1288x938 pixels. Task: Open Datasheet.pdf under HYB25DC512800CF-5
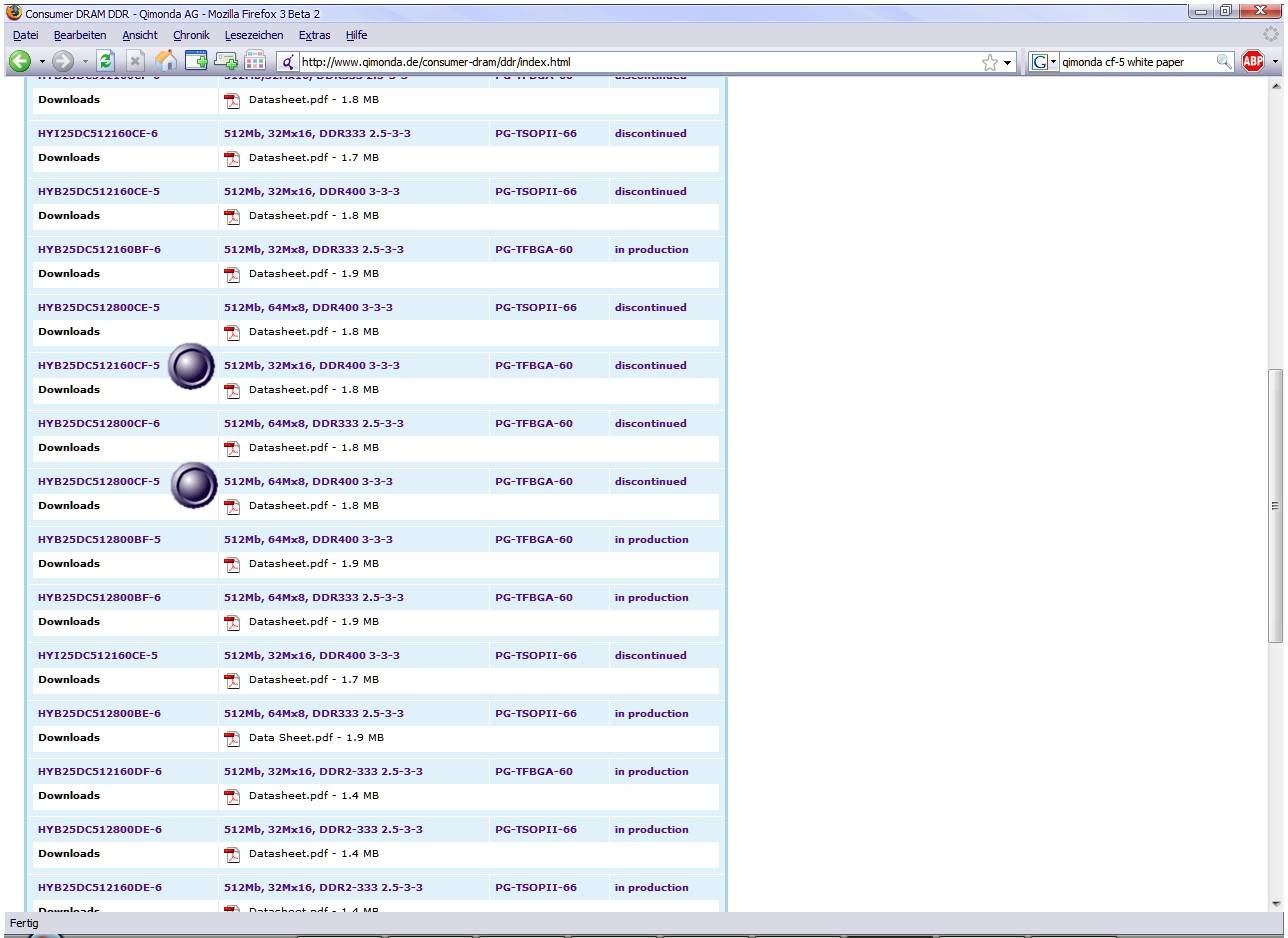coord(314,506)
